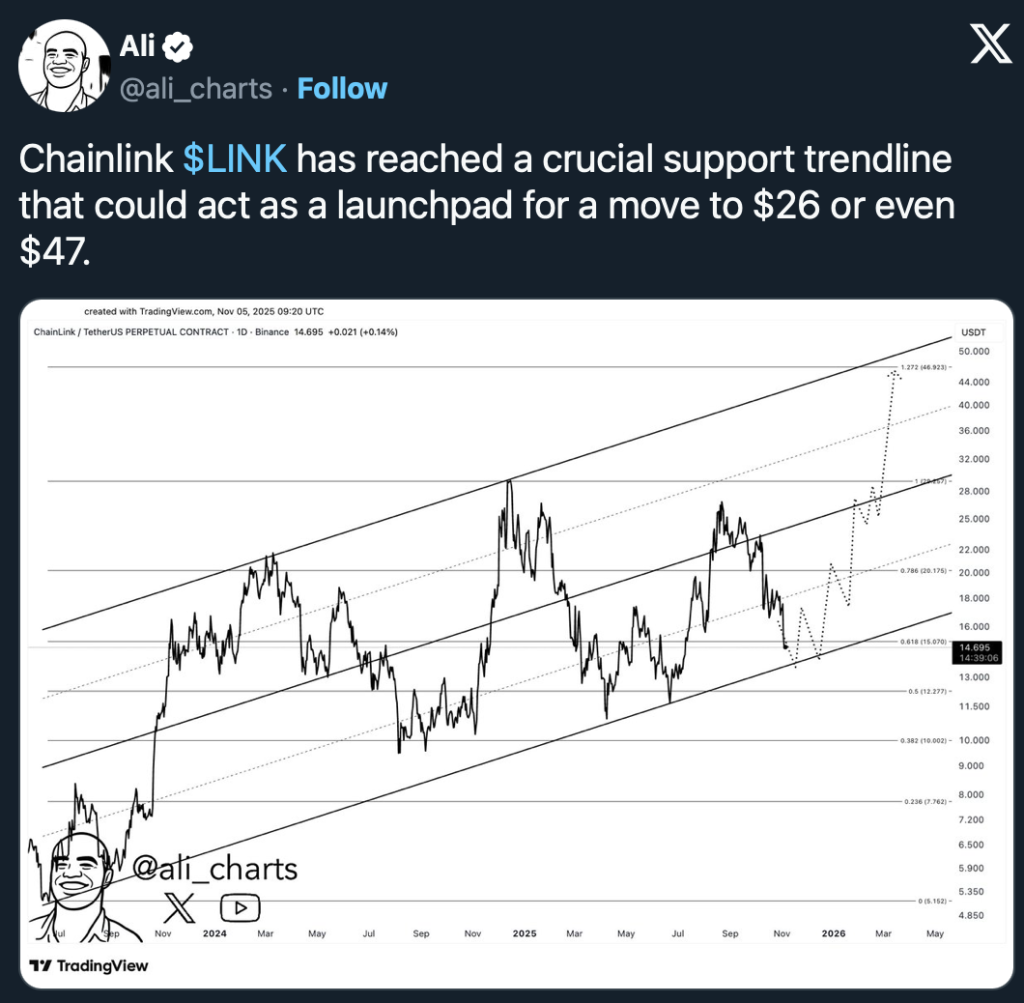
Task: Click the 2025 label on time axis
Action: tap(524, 933)
